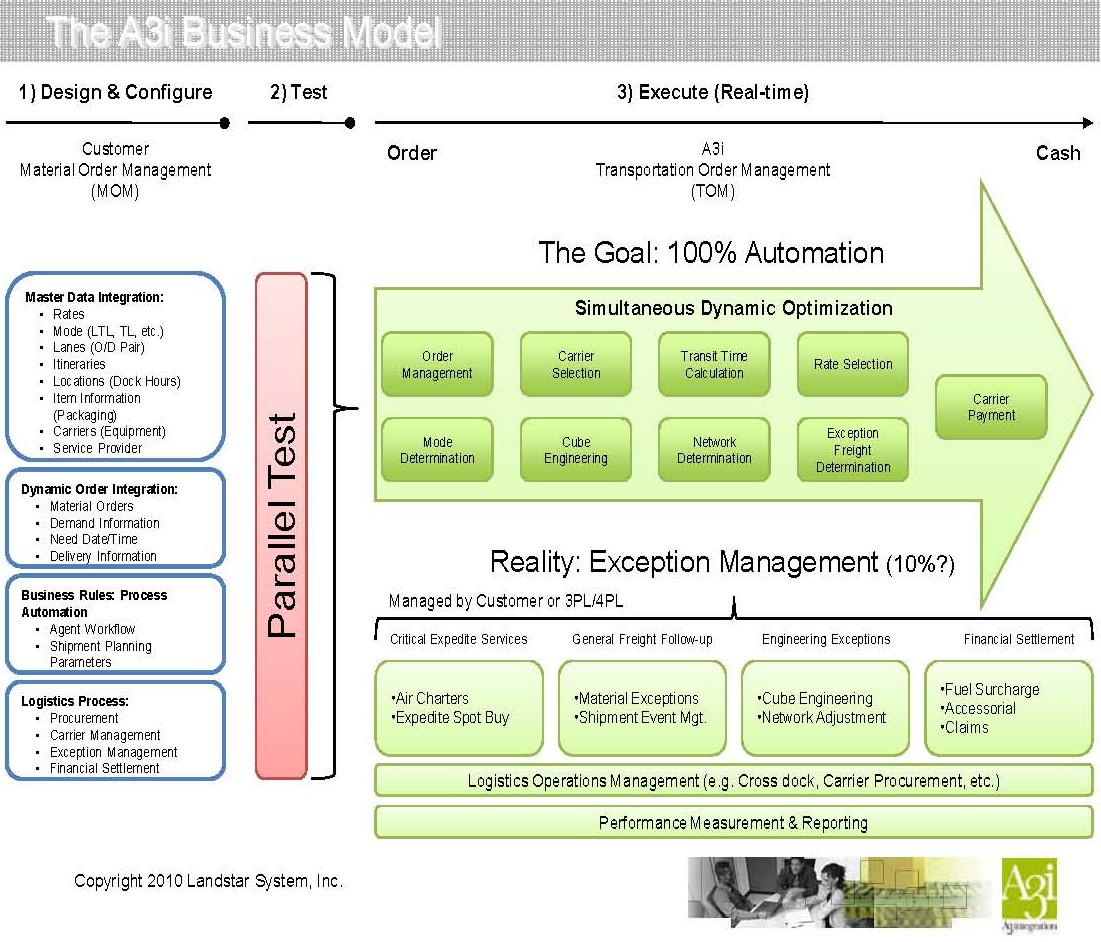Click the Exception Freight Determination box
The width and height of the screenshot is (1101, 942).
(x=853, y=450)
